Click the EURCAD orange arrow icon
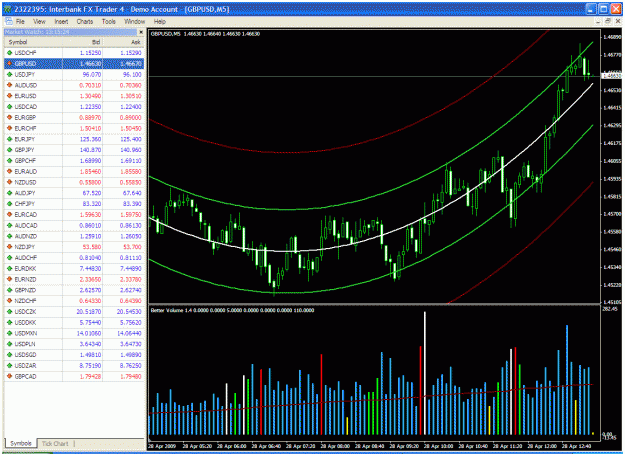This screenshot has height=454, width=625. [x=10, y=214]
